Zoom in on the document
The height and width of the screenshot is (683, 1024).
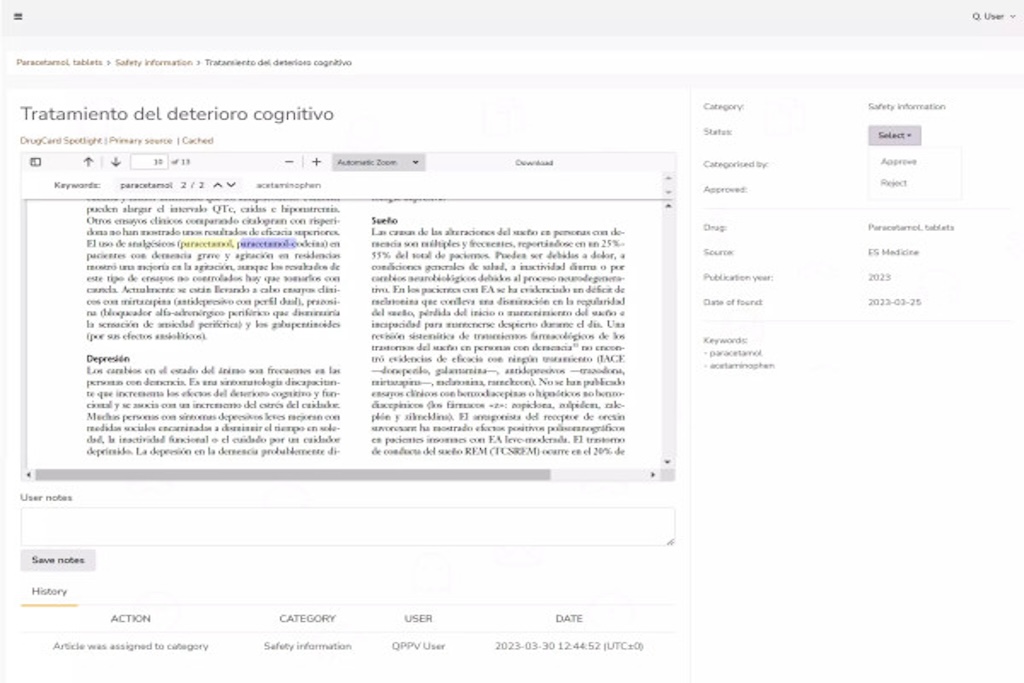[316, 161]
